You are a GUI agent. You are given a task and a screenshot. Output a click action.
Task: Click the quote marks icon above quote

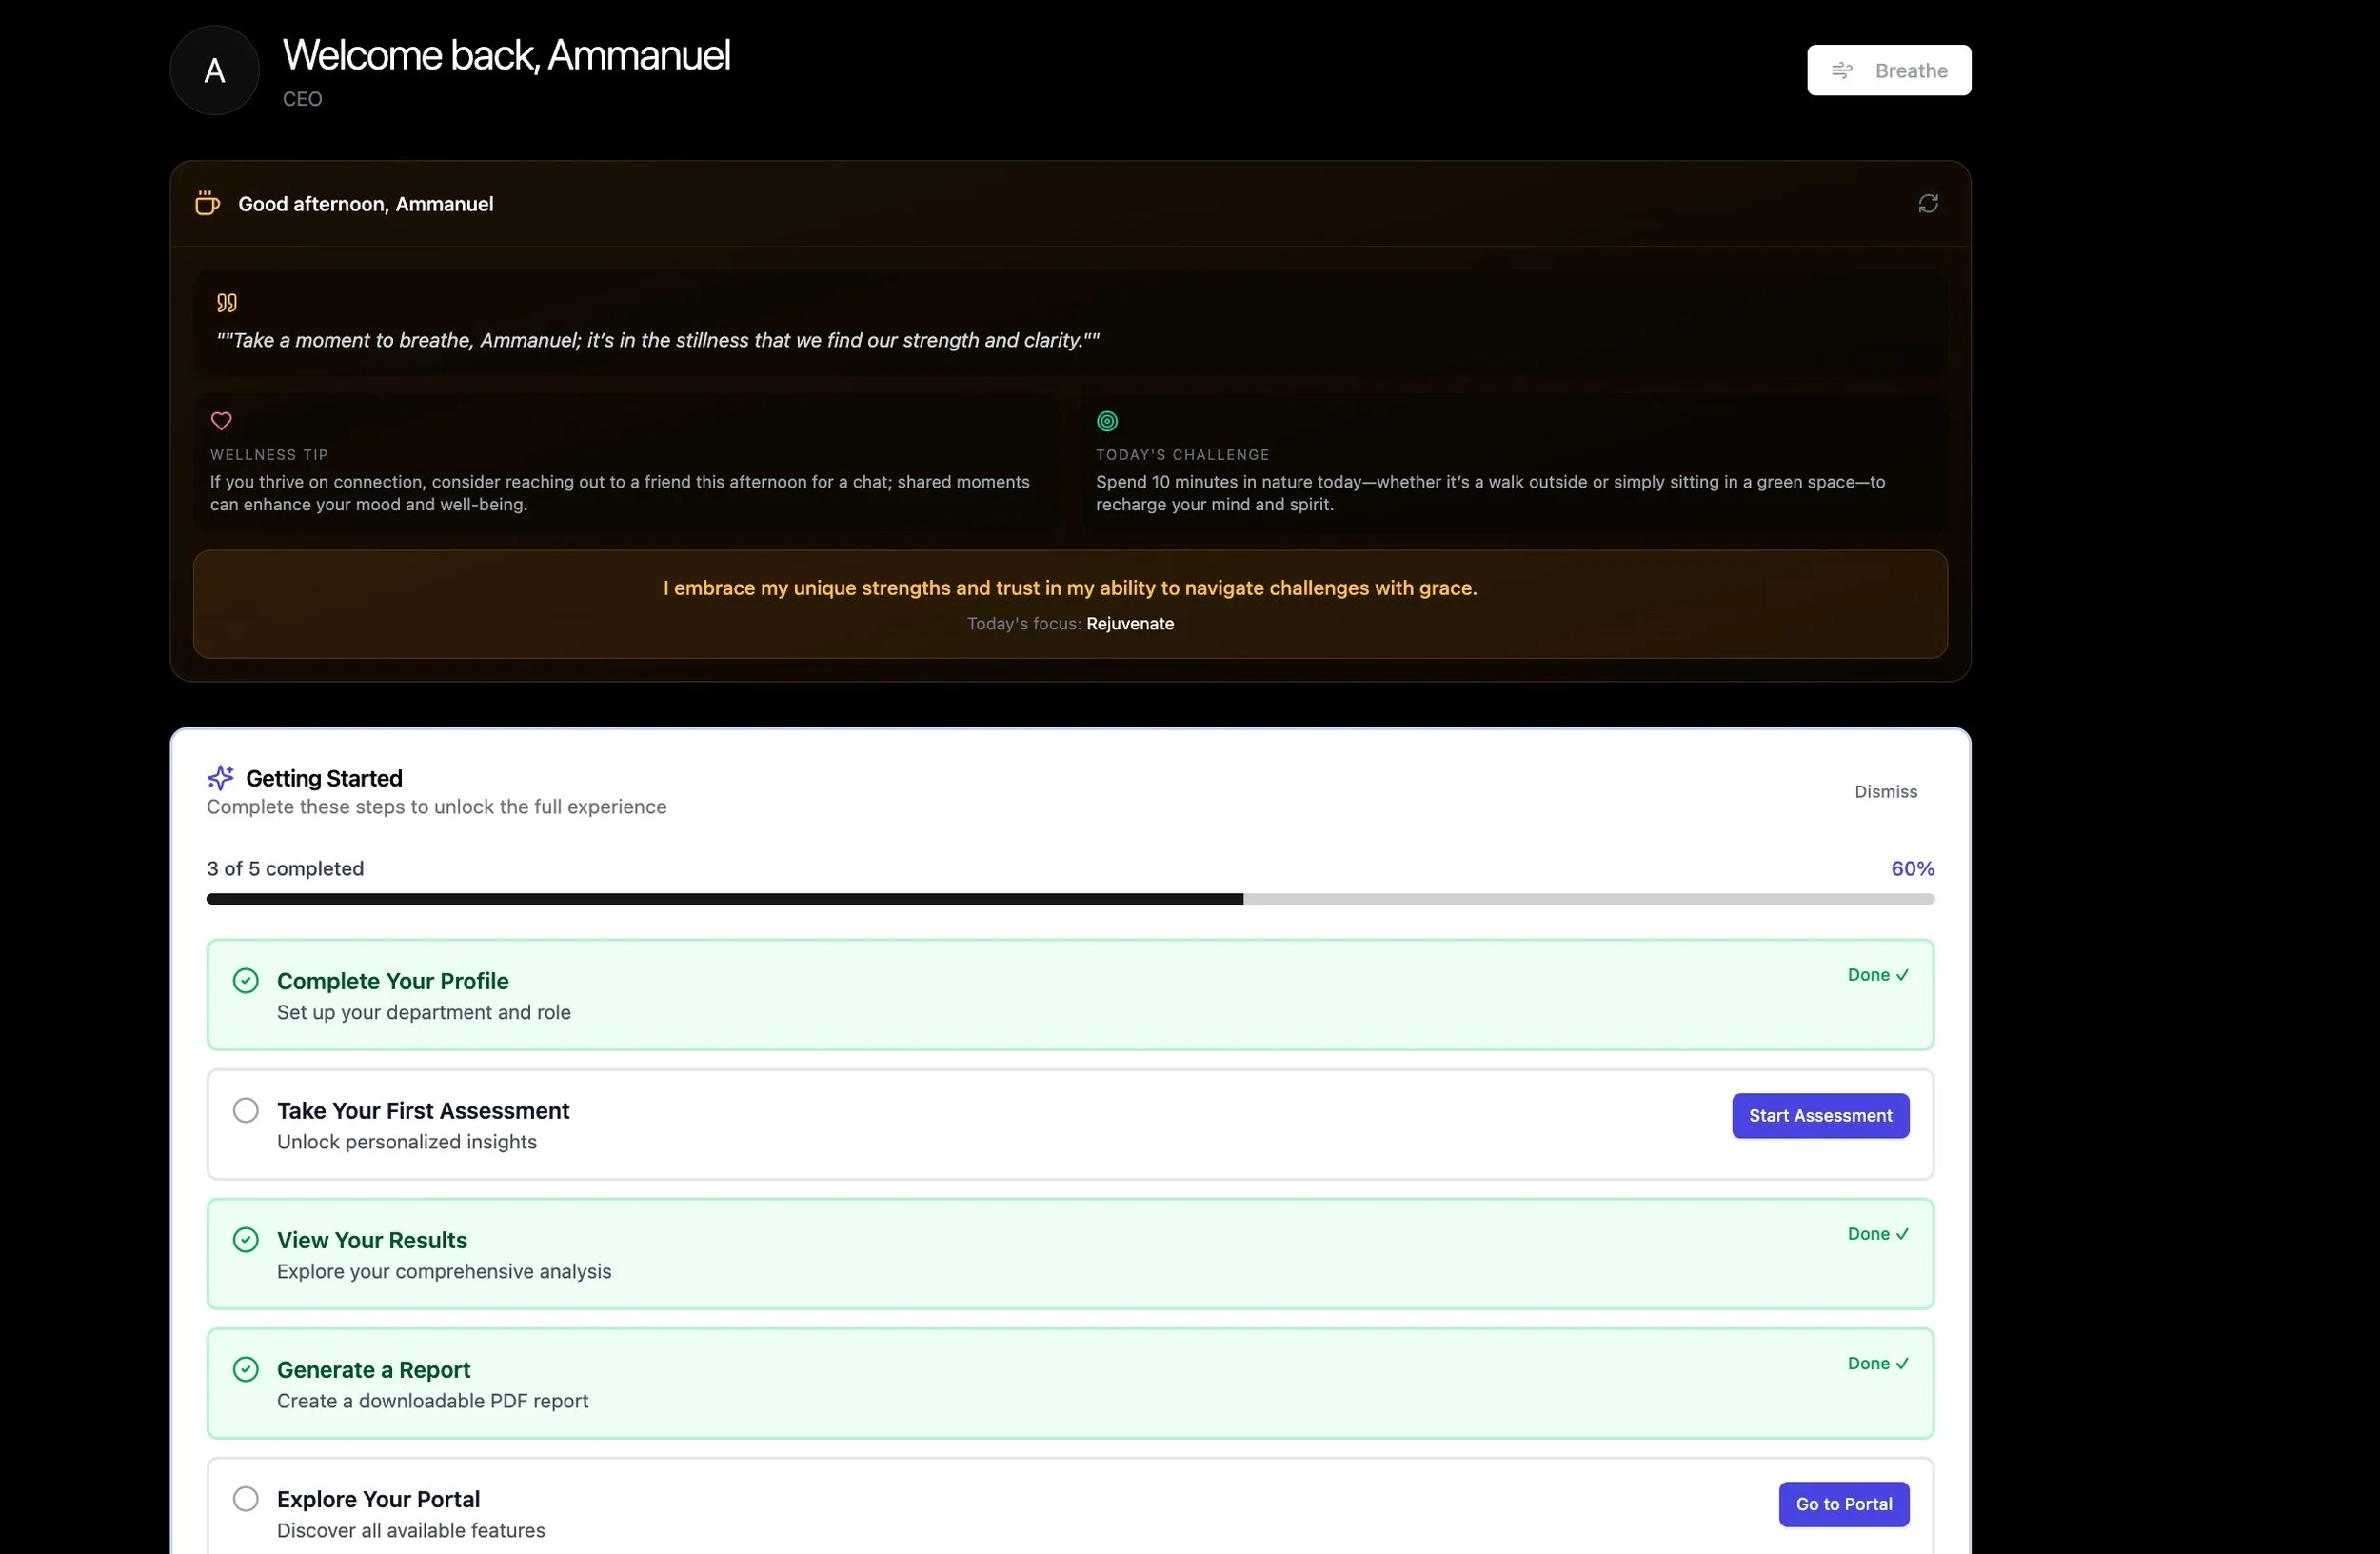[227, 302]
